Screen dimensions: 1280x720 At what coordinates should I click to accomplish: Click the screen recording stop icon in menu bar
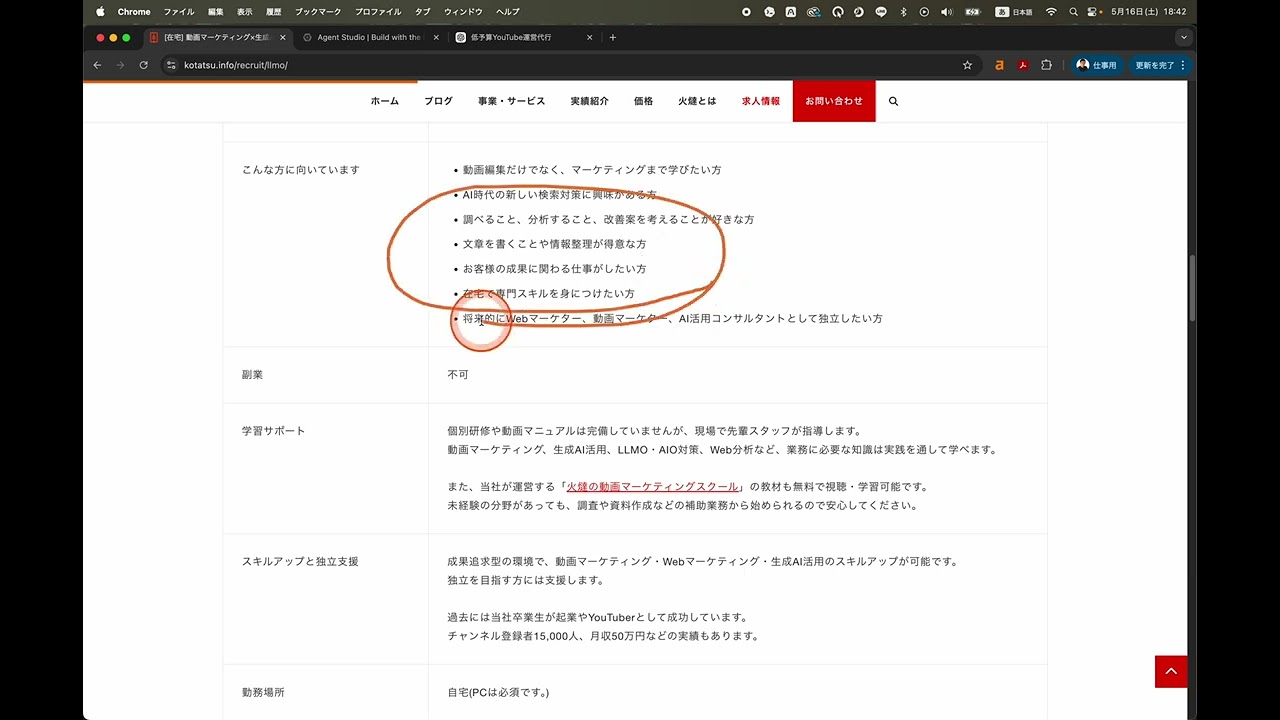746,12
